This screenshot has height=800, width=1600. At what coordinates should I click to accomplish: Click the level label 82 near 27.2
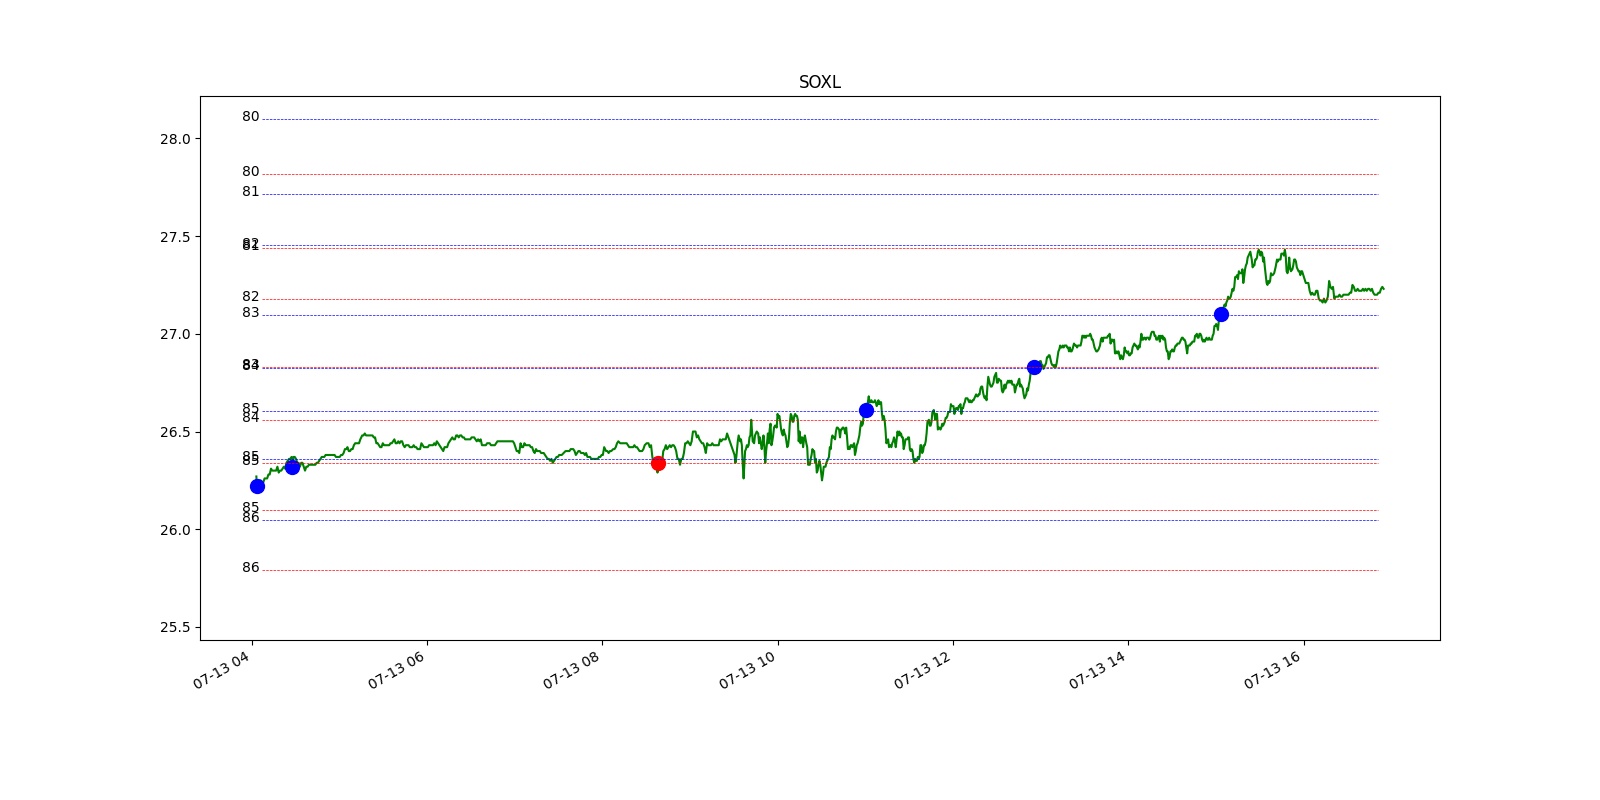pos(250,297)
